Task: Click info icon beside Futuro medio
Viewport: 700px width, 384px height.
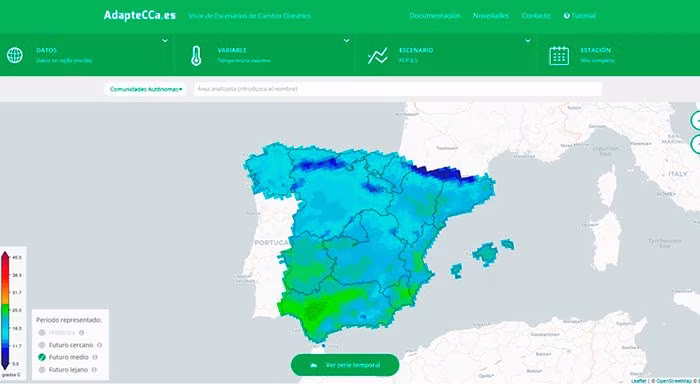Action: [95, 357]
